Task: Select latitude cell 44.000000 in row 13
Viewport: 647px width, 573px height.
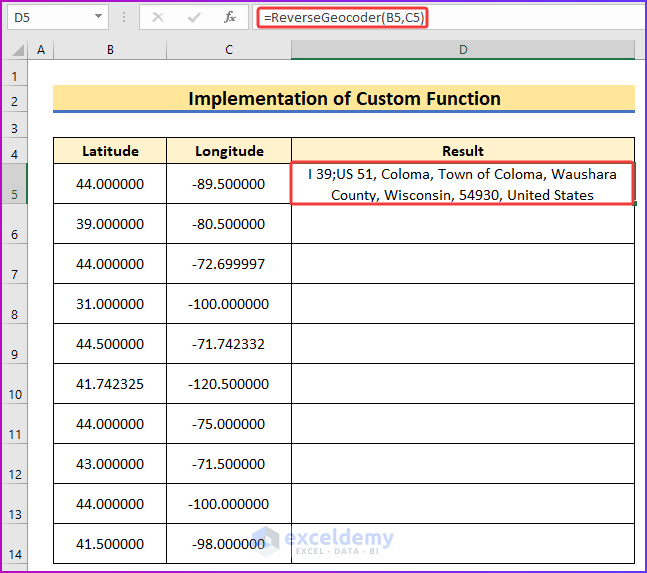Action: tap(110, 504)
